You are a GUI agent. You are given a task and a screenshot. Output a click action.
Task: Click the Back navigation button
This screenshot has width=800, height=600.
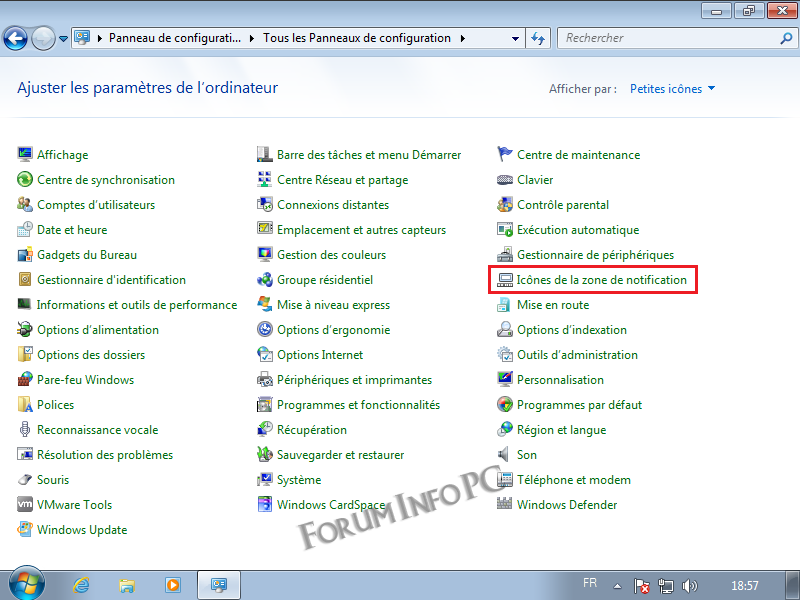(15, 38)
